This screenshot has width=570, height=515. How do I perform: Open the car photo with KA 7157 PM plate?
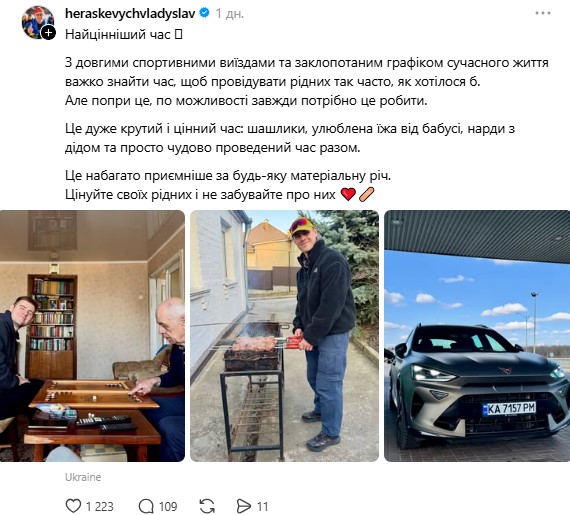(x=477, y=336)
